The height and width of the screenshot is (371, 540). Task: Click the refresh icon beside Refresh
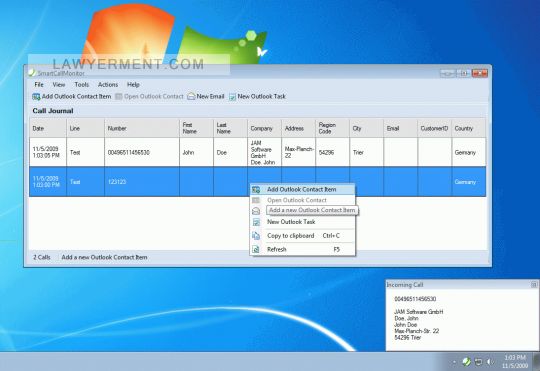tap(256, 249)
